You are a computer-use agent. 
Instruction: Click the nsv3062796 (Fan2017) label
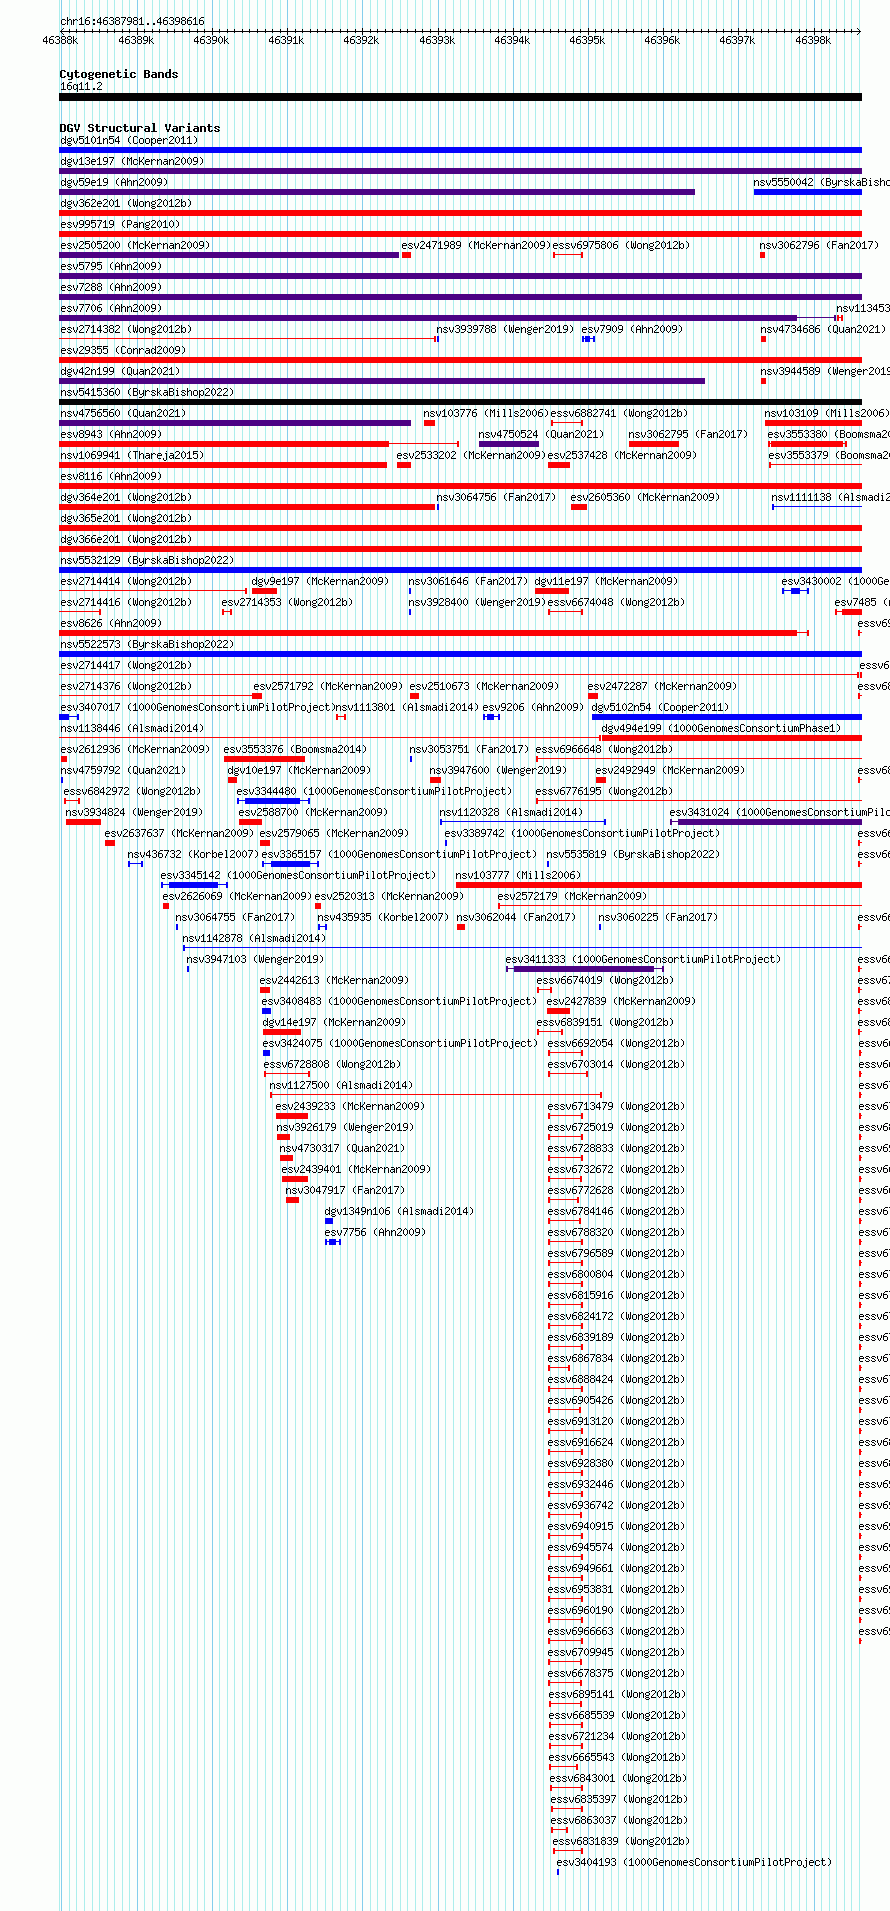click(820, 245)
